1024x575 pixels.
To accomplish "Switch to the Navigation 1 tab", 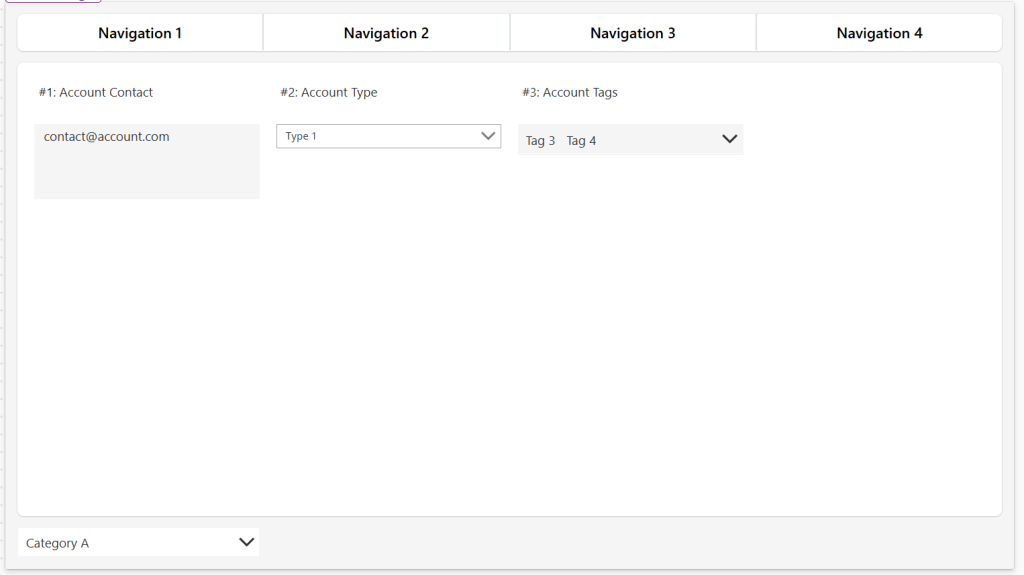I will tap(140, 33).
